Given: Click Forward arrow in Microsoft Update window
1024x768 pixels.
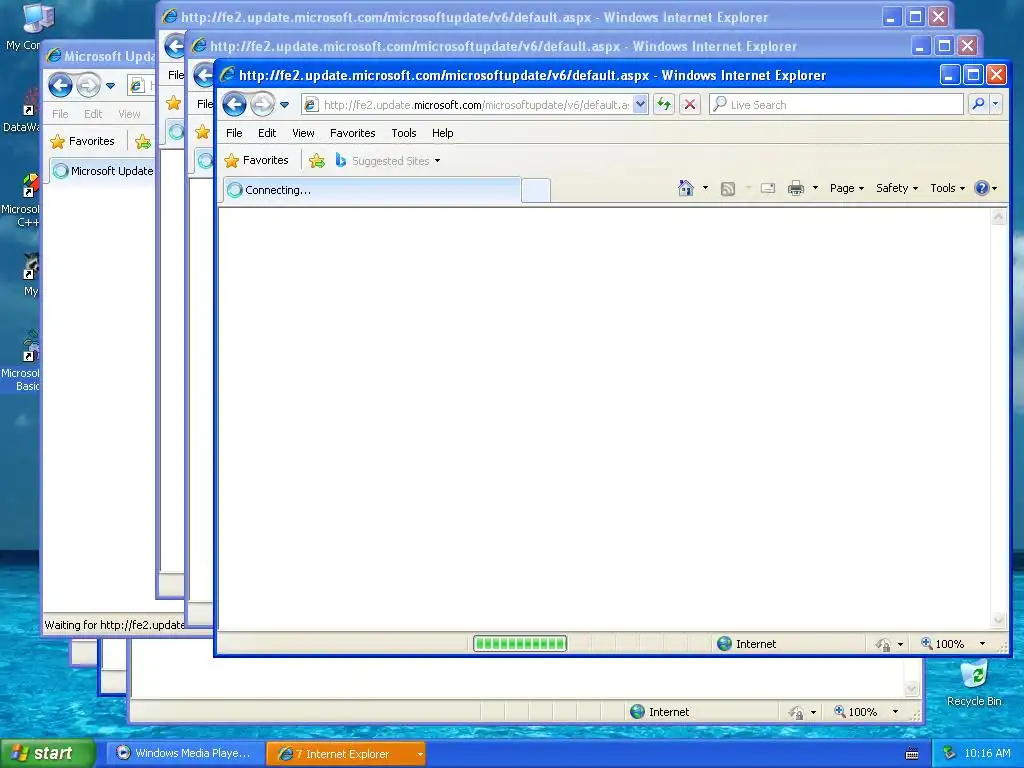Looking at the screenshot, I should pyautogui.click(x=88, y=85).
